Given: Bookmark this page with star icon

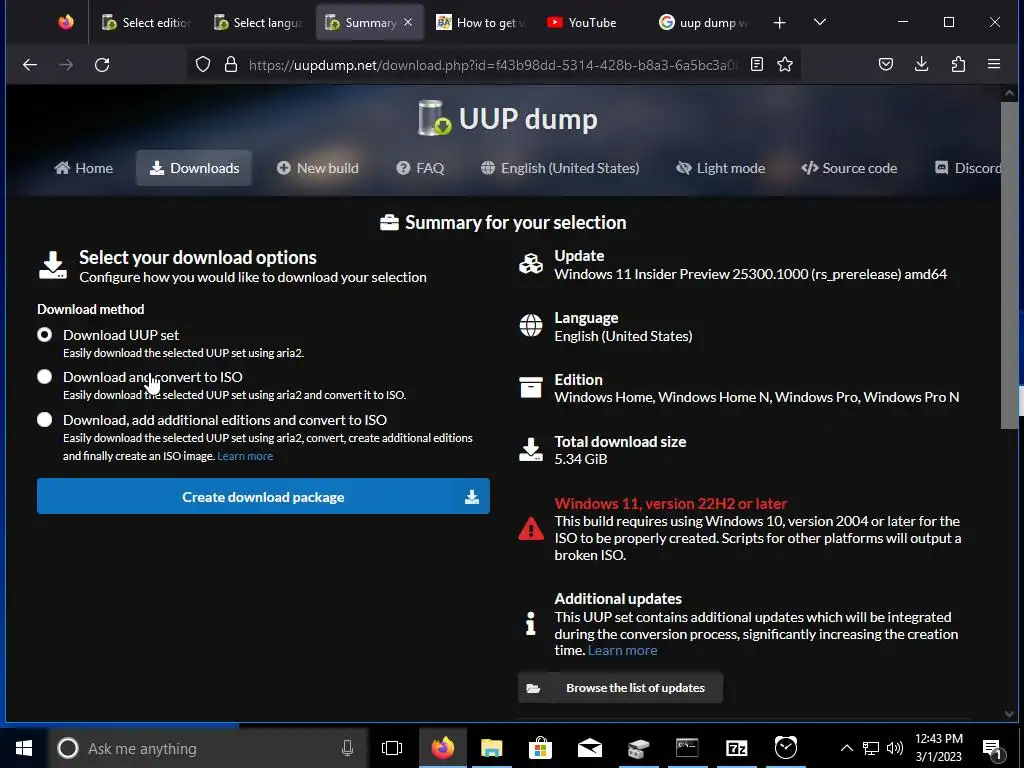Looking at the screenshot, I should tap(785, 64).
